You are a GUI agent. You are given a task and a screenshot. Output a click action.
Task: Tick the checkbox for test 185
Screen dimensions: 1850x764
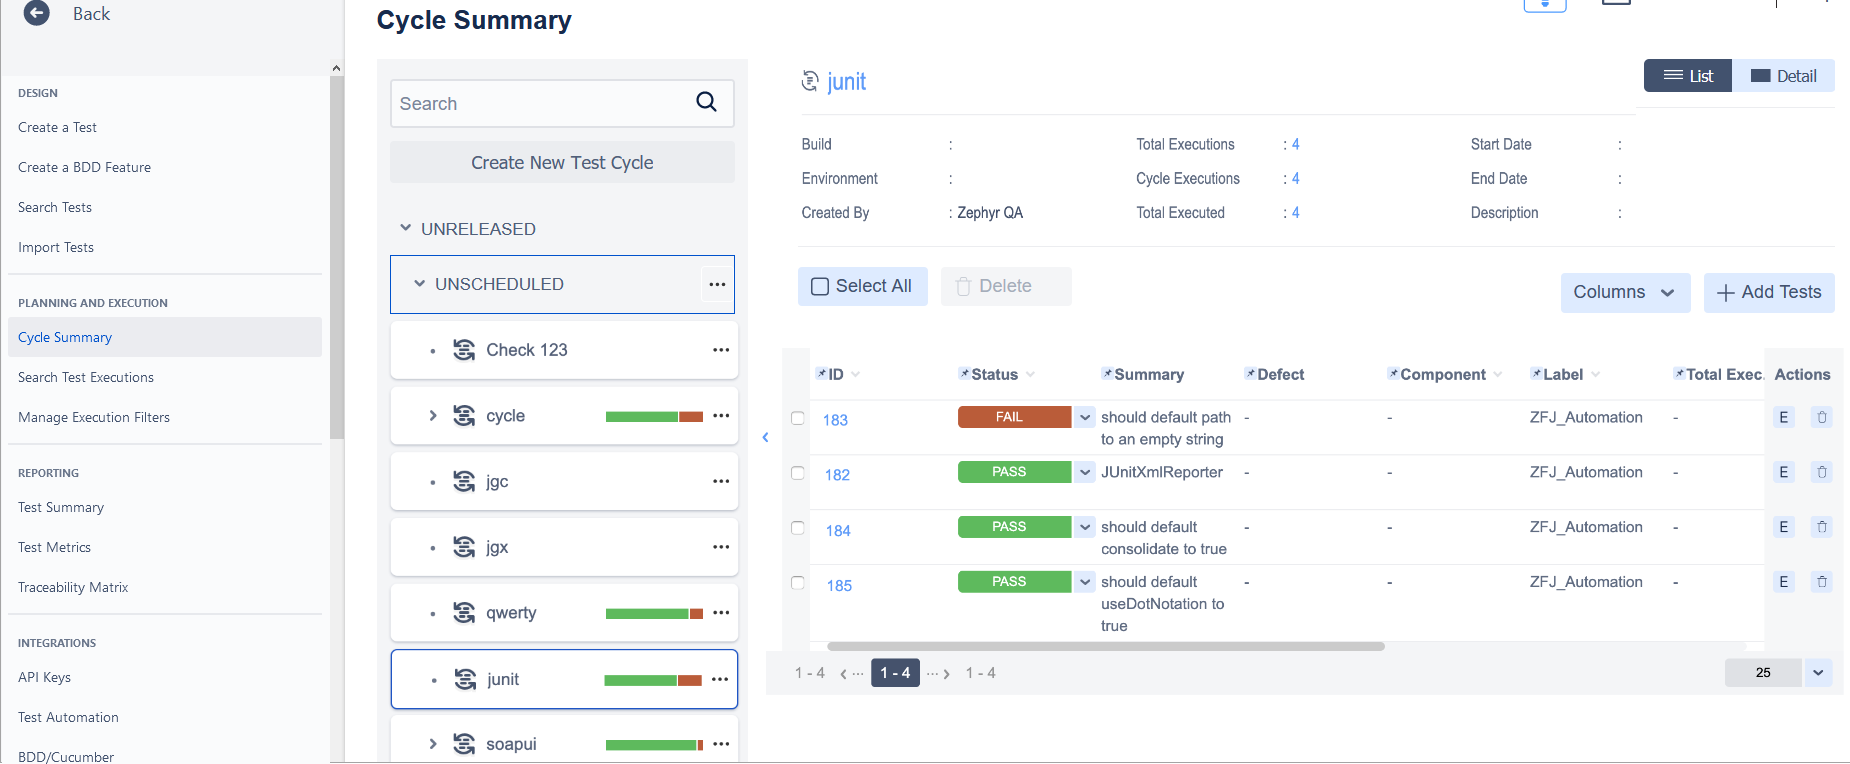798,583
